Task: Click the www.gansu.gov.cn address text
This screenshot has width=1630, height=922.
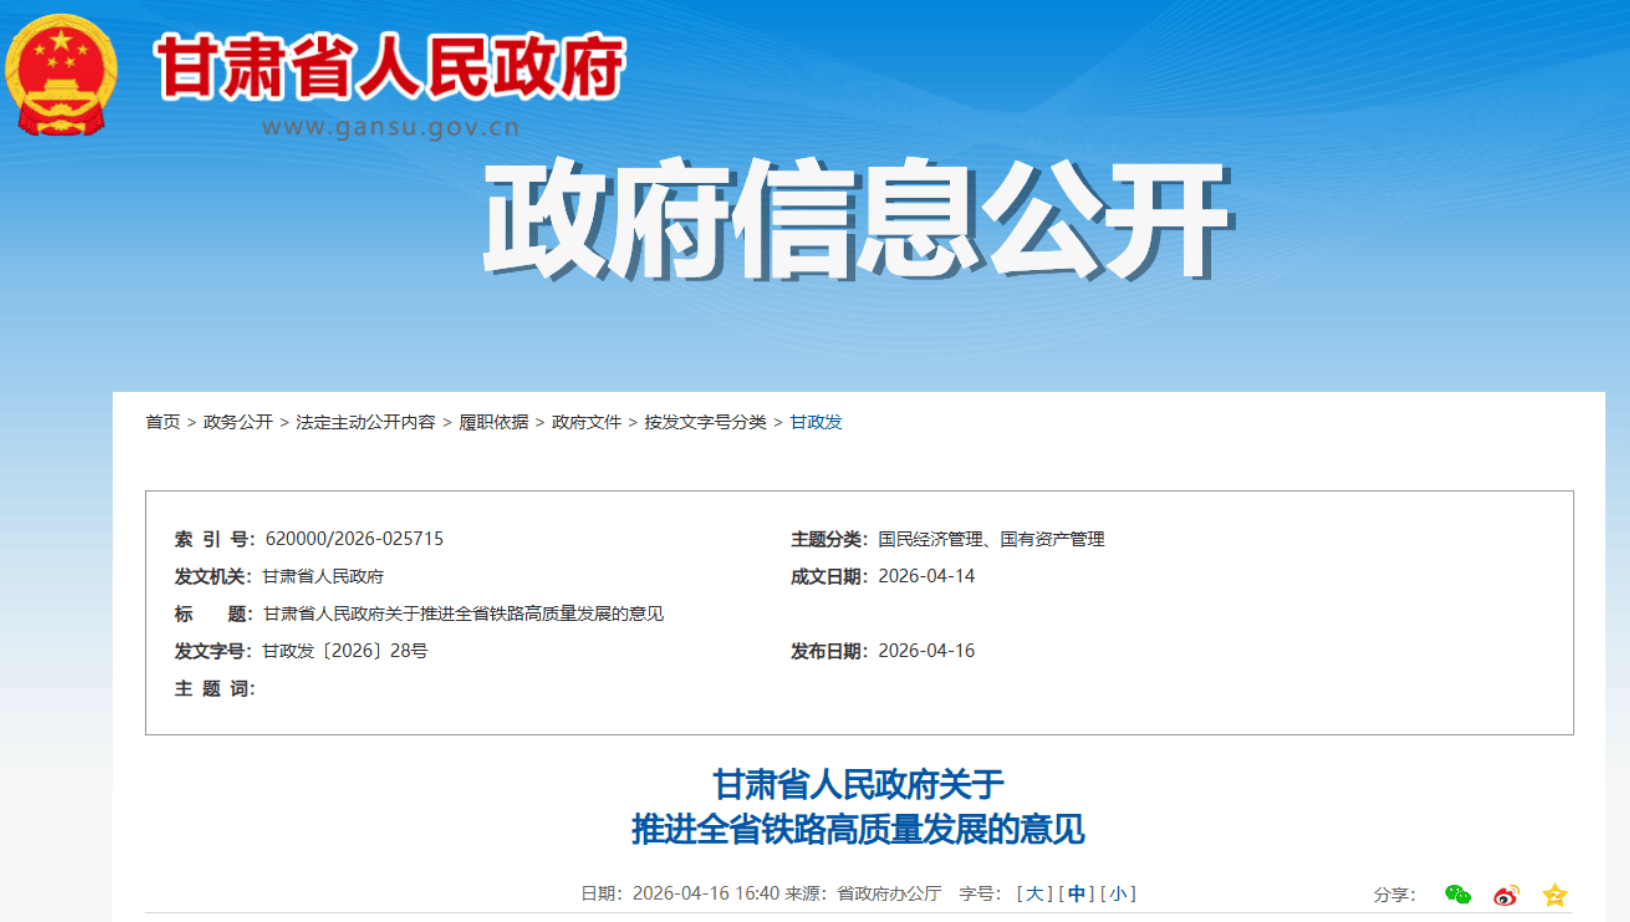Action: click(x=390, y=127)
